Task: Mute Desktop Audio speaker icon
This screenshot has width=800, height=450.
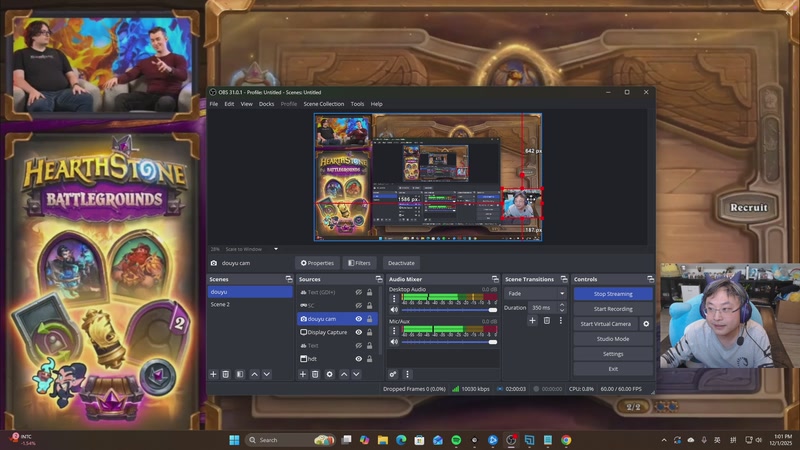Action: point(394,310)
